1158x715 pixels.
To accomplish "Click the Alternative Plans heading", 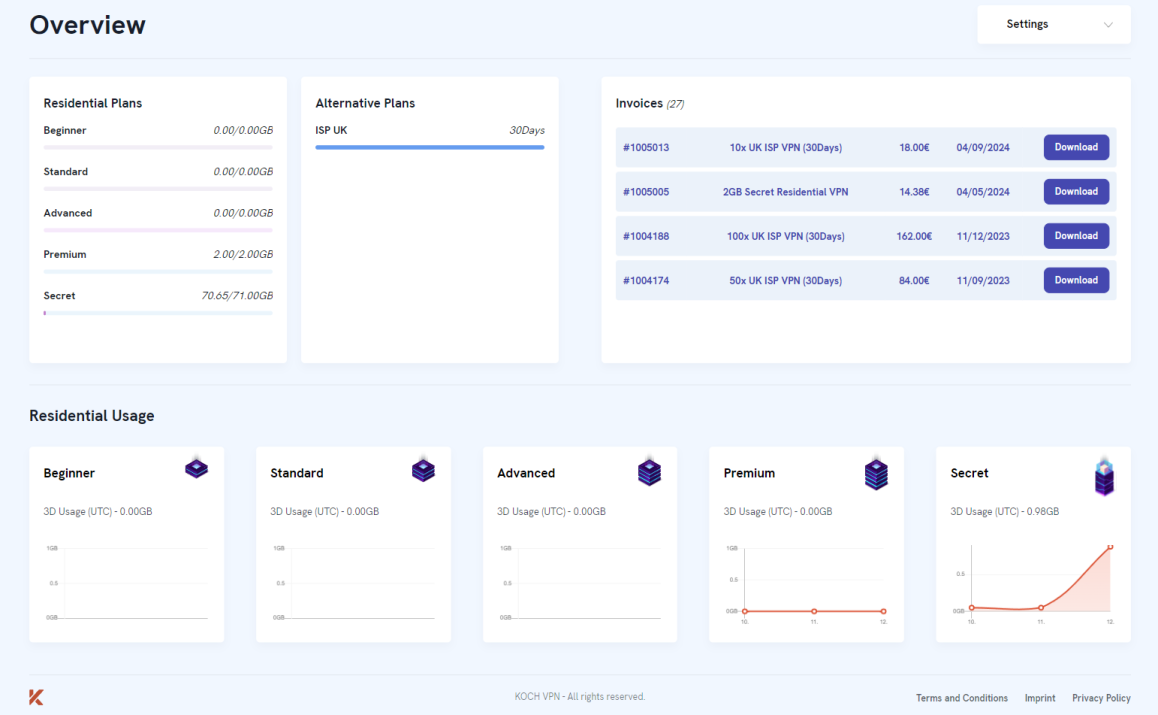I will 365,103.
